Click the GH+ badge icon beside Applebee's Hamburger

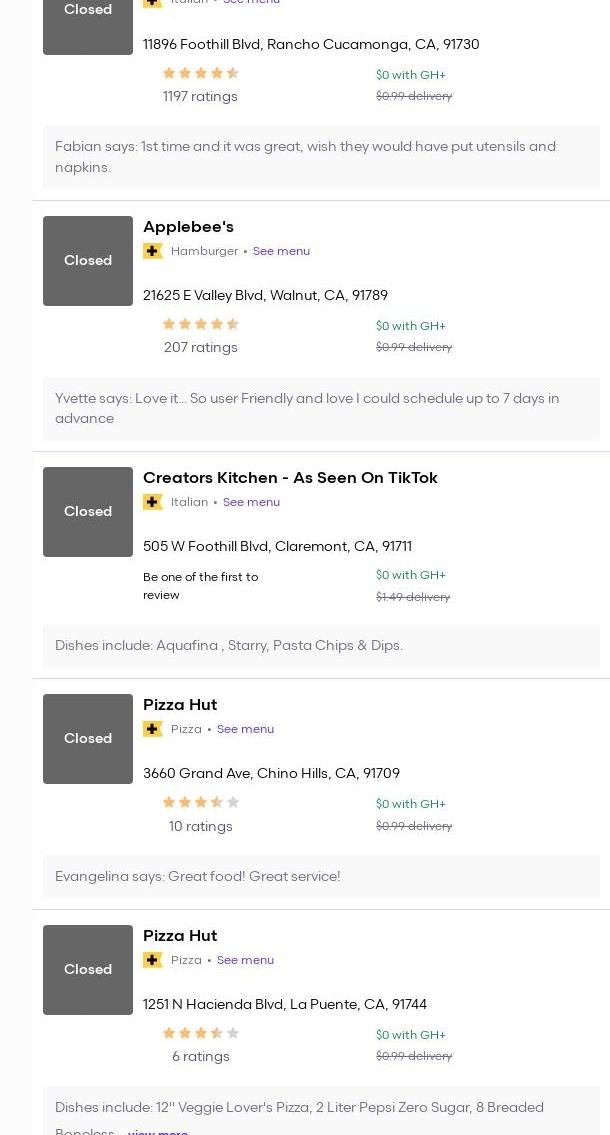[x=153, y=251]
